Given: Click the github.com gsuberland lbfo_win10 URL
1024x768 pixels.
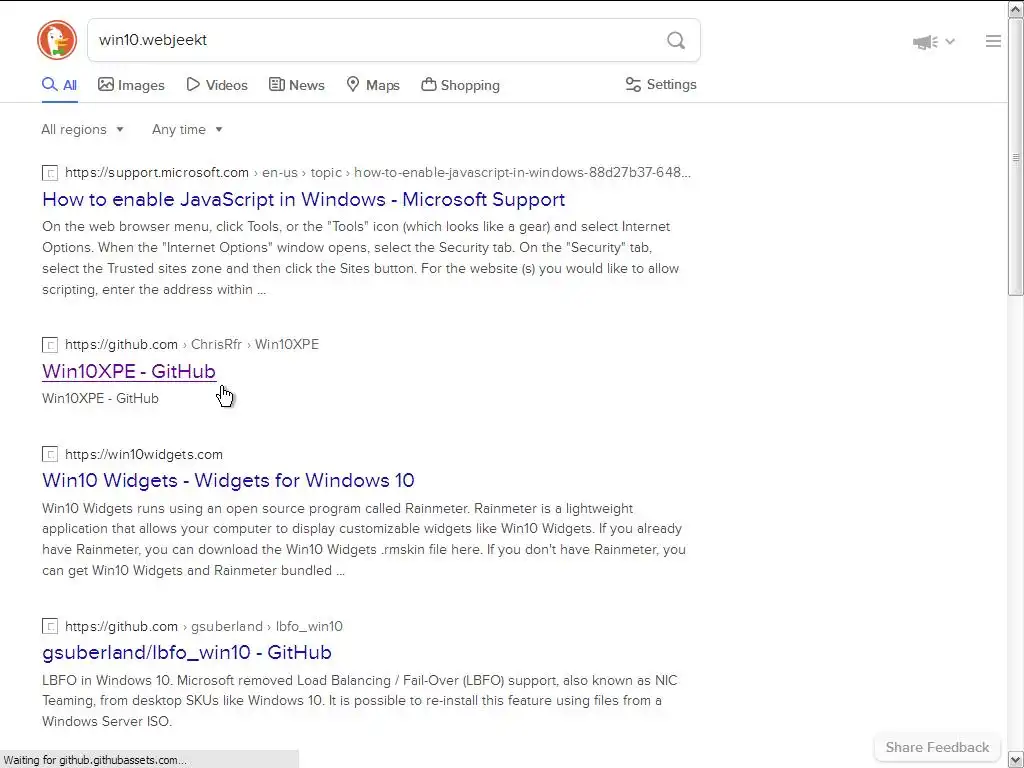Looking at the screenshot, I should click(204, 626).
